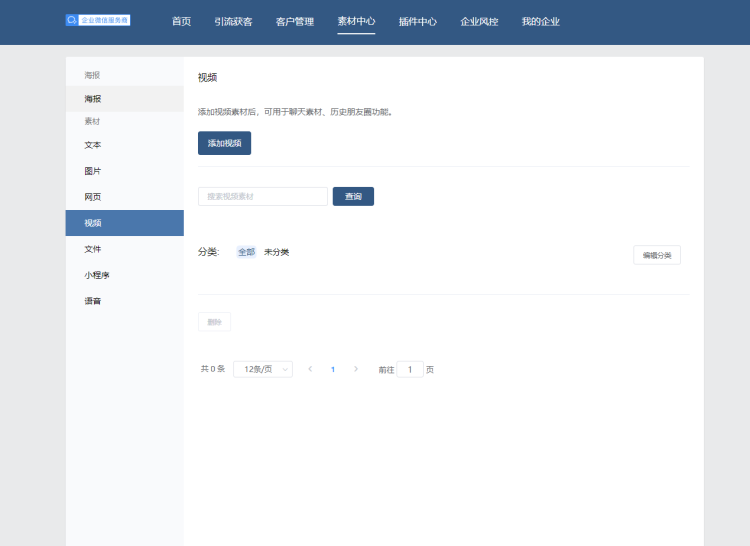Click the 前往 page number input box
The width and height of the screenshot is (750, 546).
(x=410, y=369)
